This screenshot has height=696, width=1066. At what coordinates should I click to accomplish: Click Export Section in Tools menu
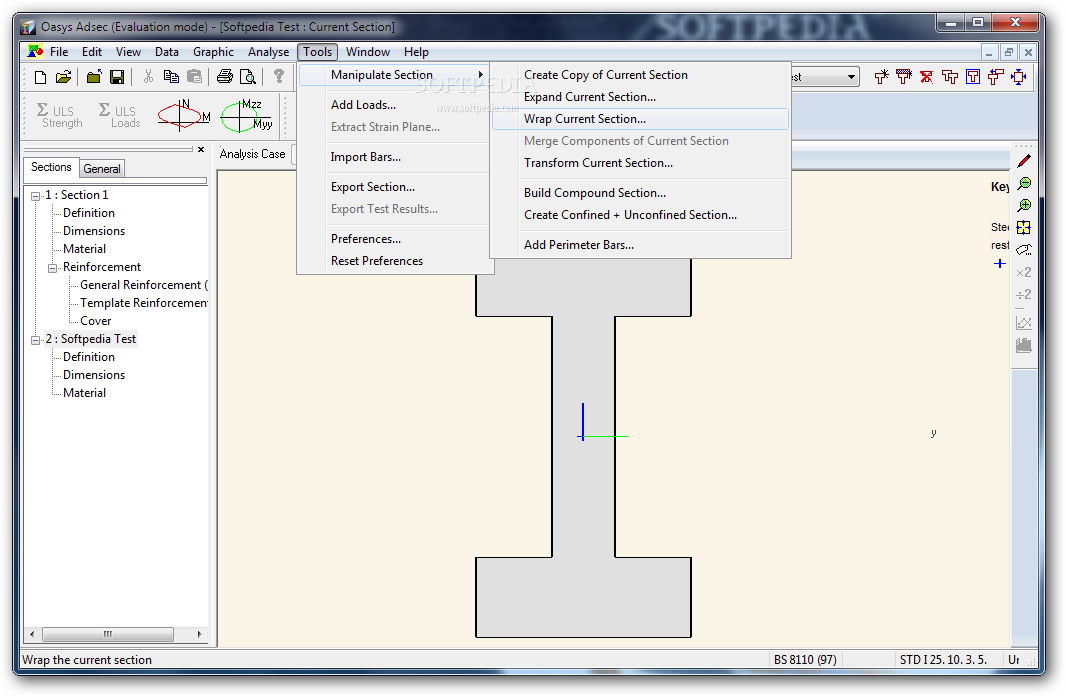[394, 187]
